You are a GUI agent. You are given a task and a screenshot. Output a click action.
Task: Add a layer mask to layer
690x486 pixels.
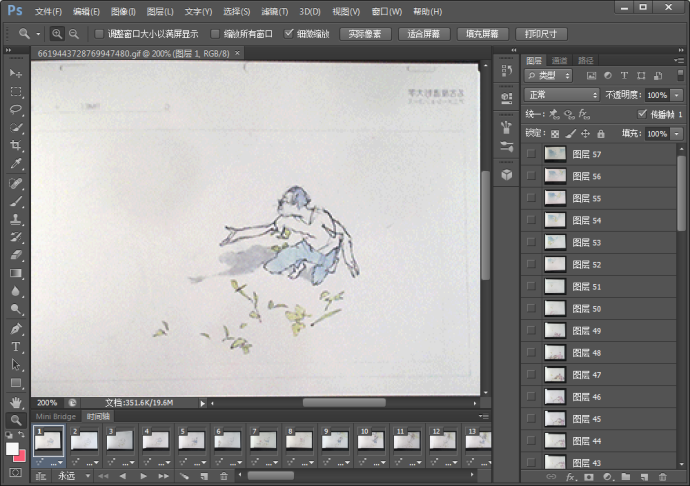[x=589, y=477]
